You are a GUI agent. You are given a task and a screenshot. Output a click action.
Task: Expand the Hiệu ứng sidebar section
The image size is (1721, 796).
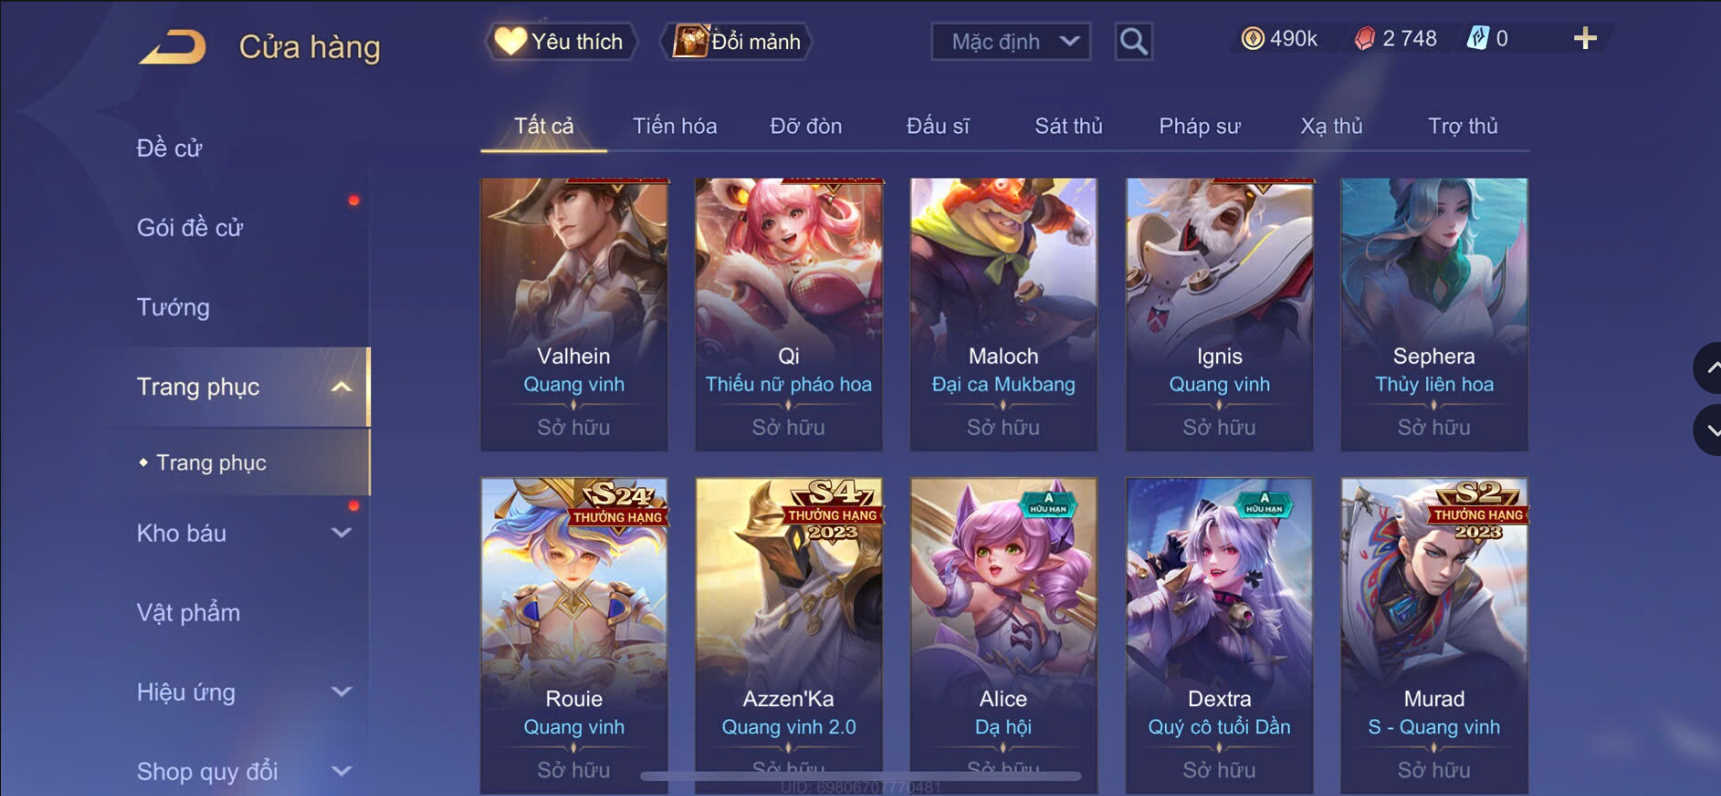[x=341, y=692]
